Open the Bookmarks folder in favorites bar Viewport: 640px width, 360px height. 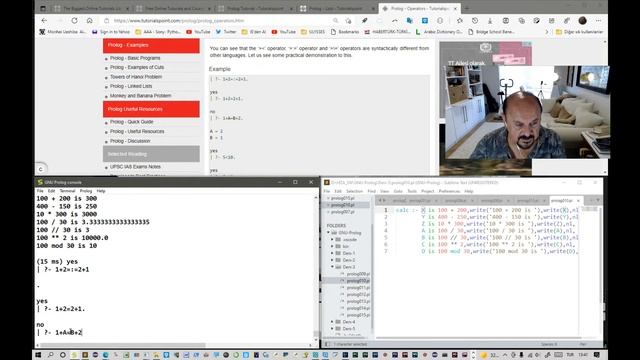344,32
